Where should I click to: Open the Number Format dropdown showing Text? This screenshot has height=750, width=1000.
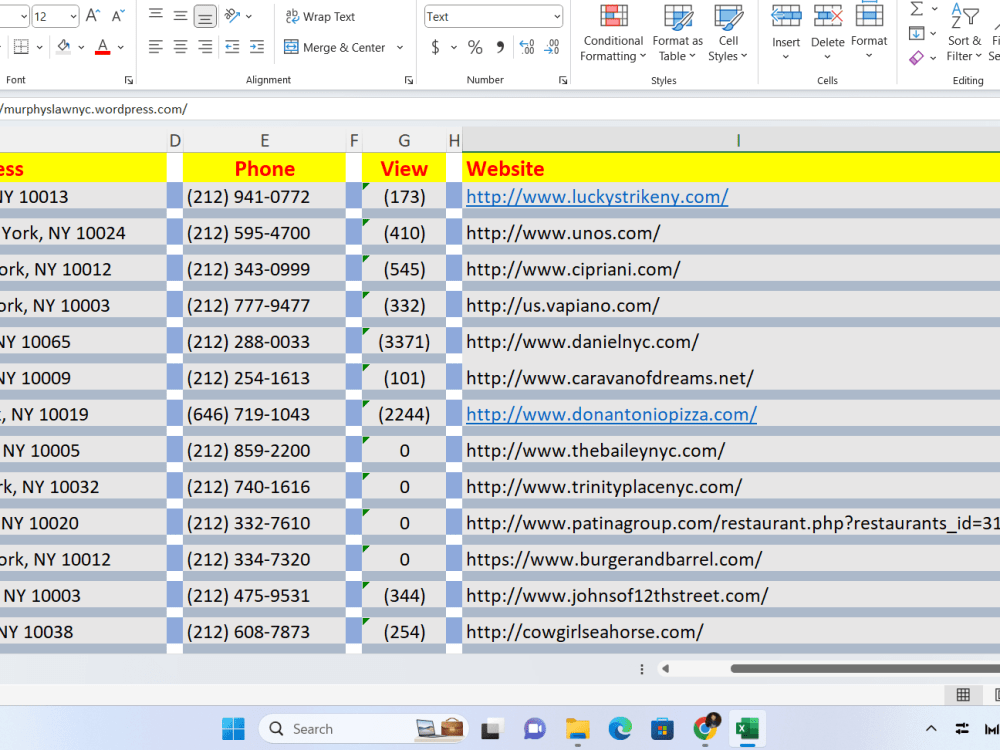pyautogui.click(x=493, y=16)
